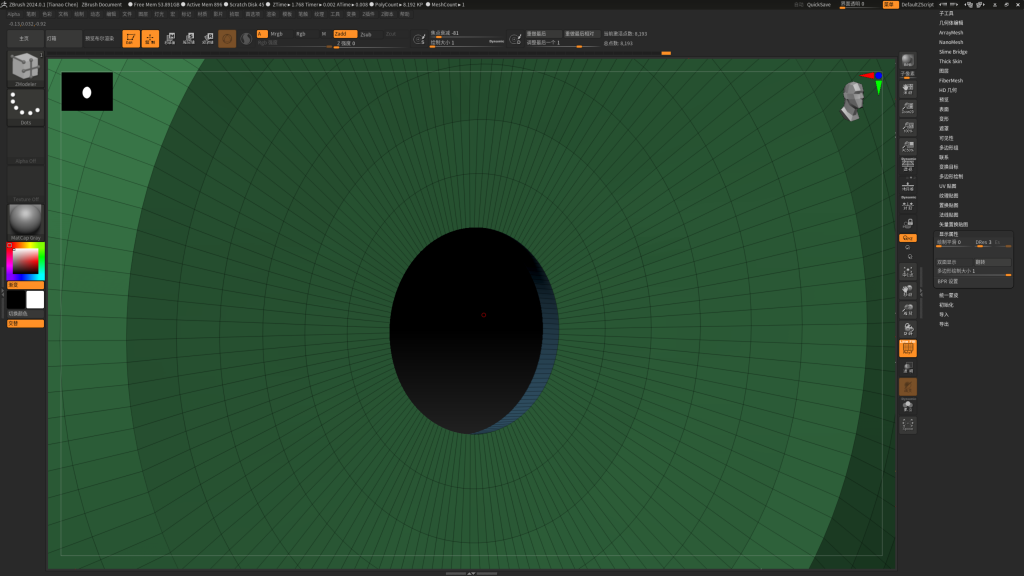Image resolution: width=1024 pixels, height=576 pixels.
Task: Click the Actual size 100% icon
Action: [908, 127]
